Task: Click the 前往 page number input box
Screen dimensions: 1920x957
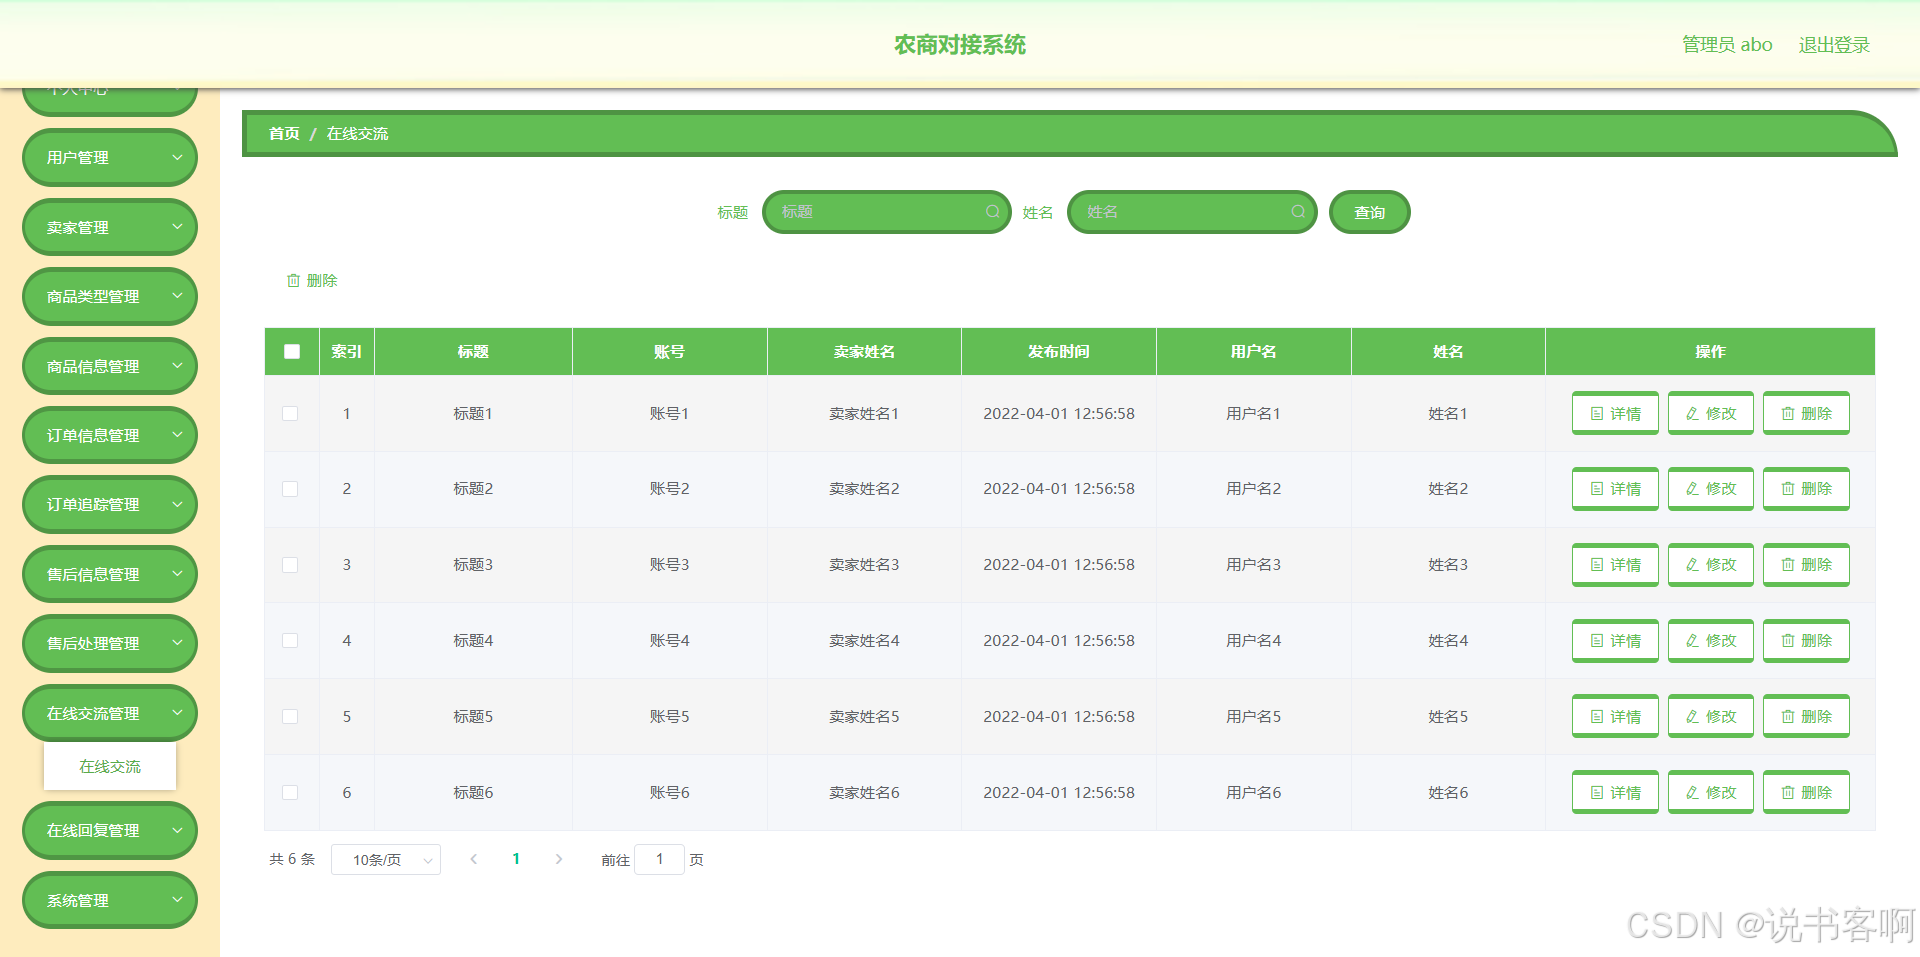Action: pyautogui.click(x=660, y=859)
